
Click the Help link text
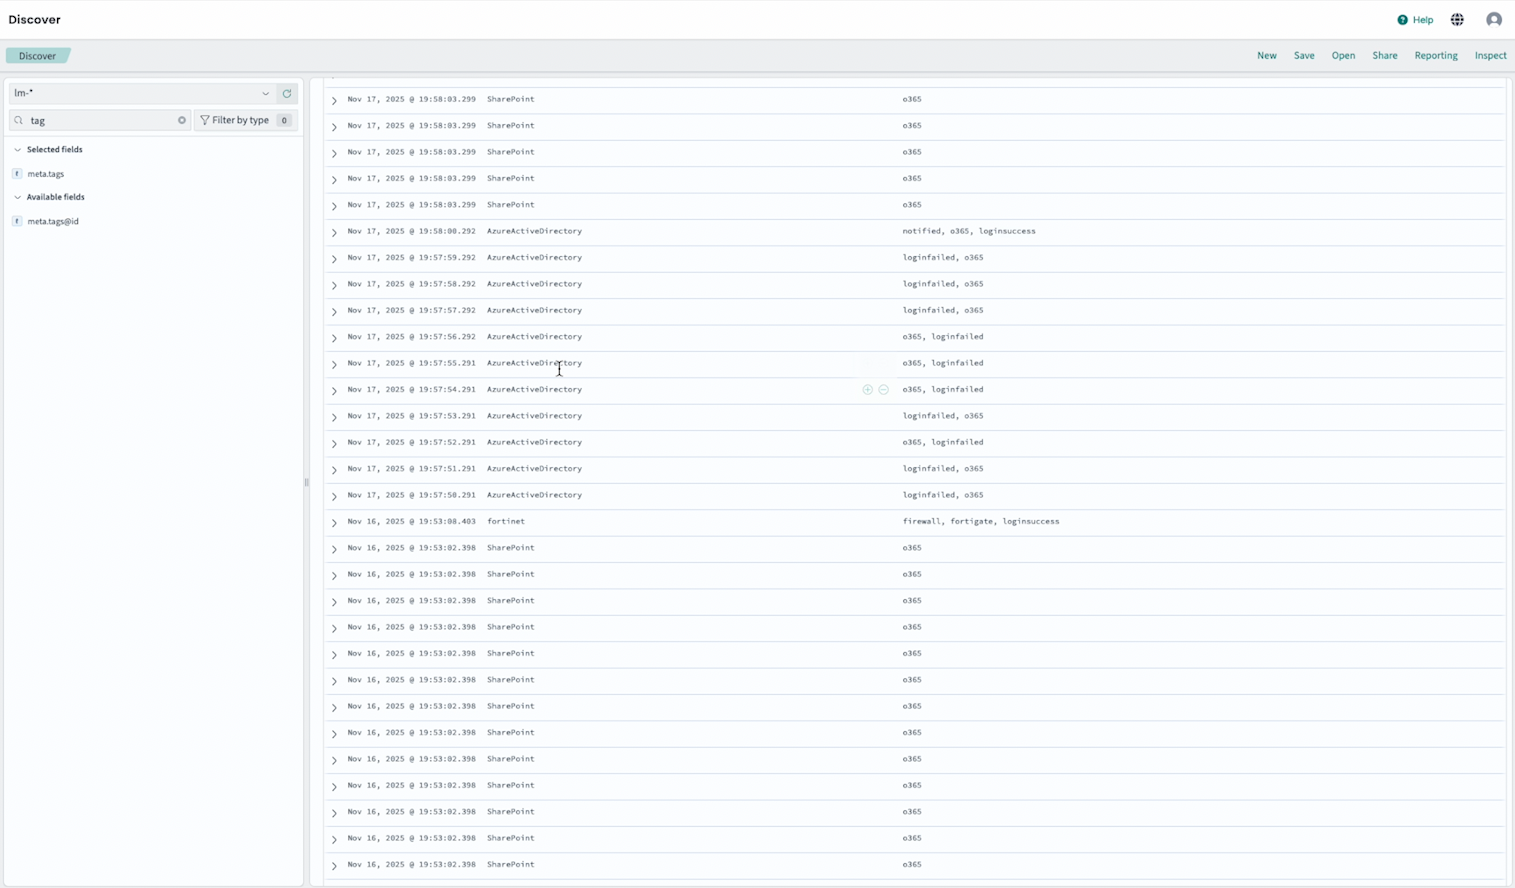tap(1423, 20)
